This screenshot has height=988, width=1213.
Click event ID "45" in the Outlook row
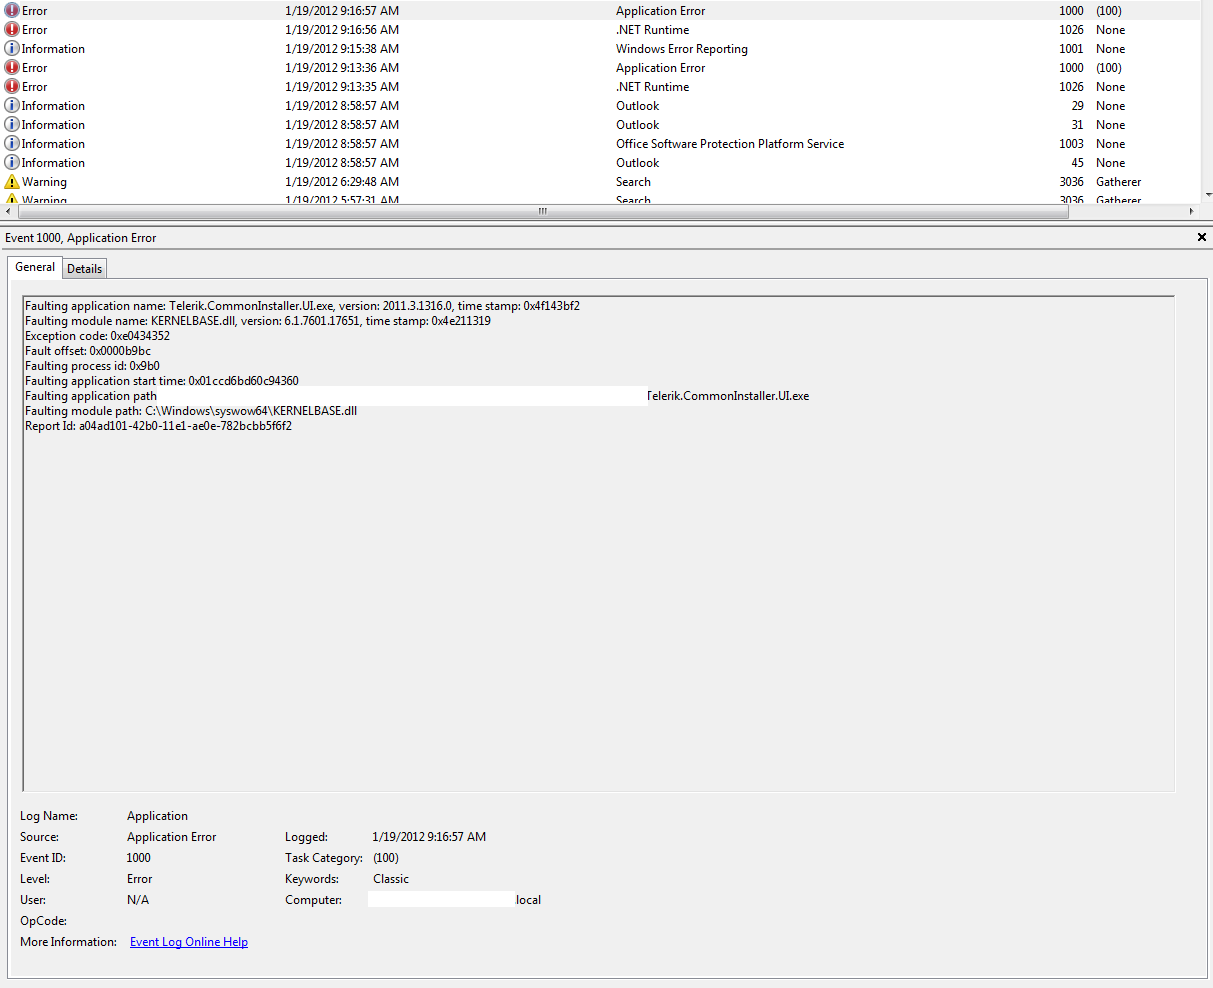point(1077,163)
